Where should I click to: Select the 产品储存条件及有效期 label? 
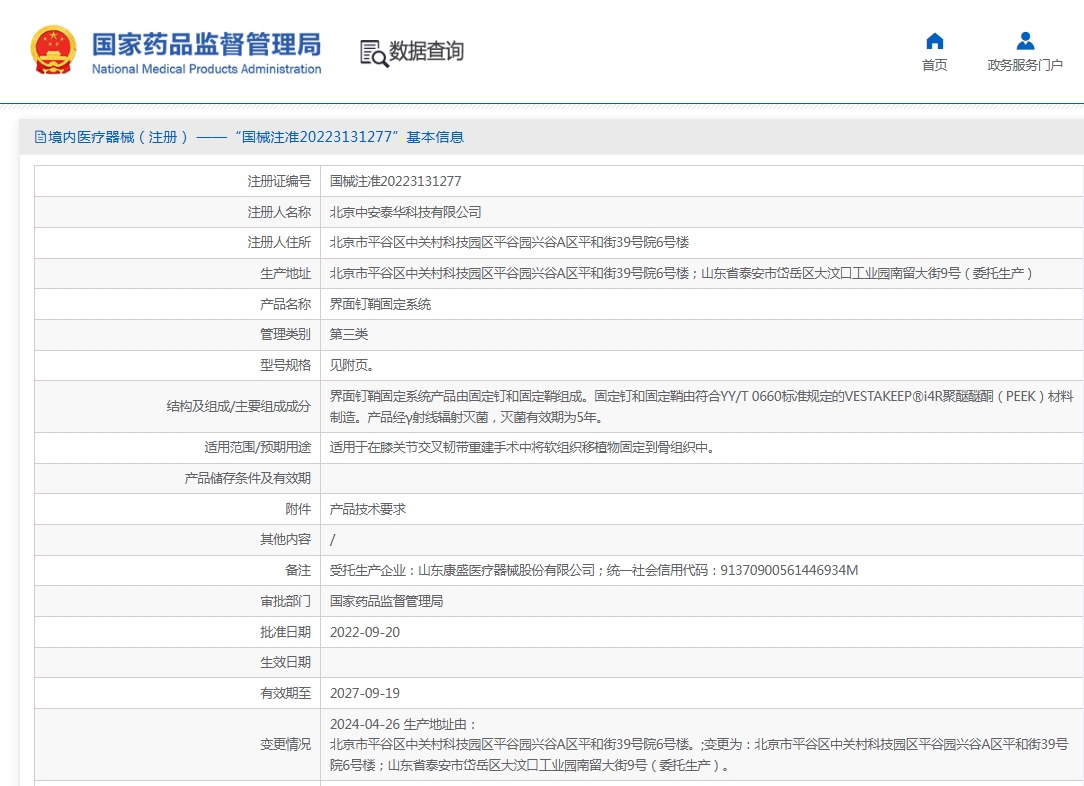point(247,478)
